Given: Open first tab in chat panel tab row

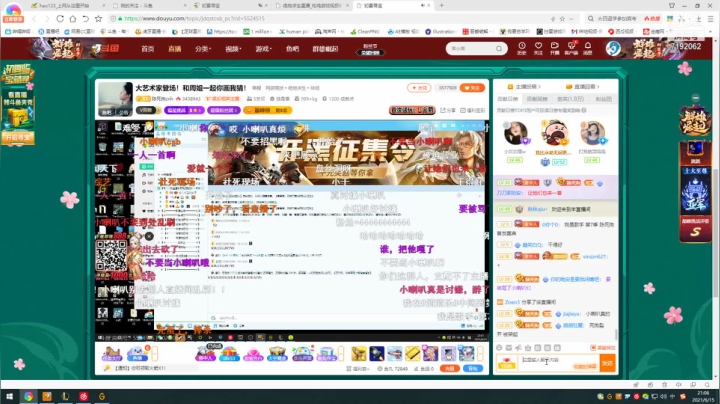Looking at the screenshot, I should (x=507, y=99).
